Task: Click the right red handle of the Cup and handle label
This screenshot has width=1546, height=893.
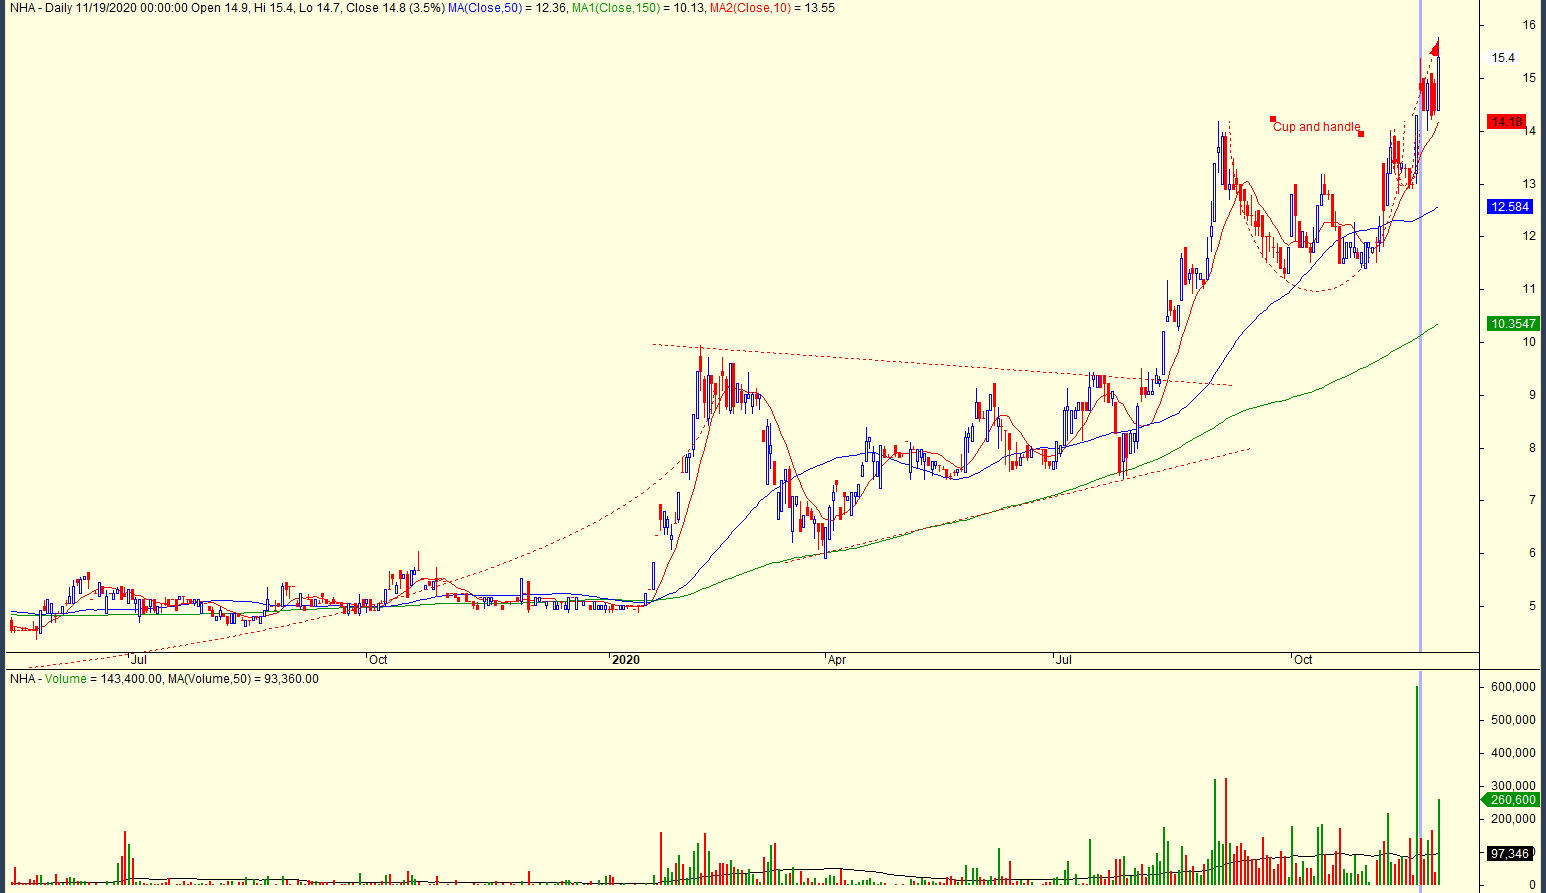Action: [1361, 133]
